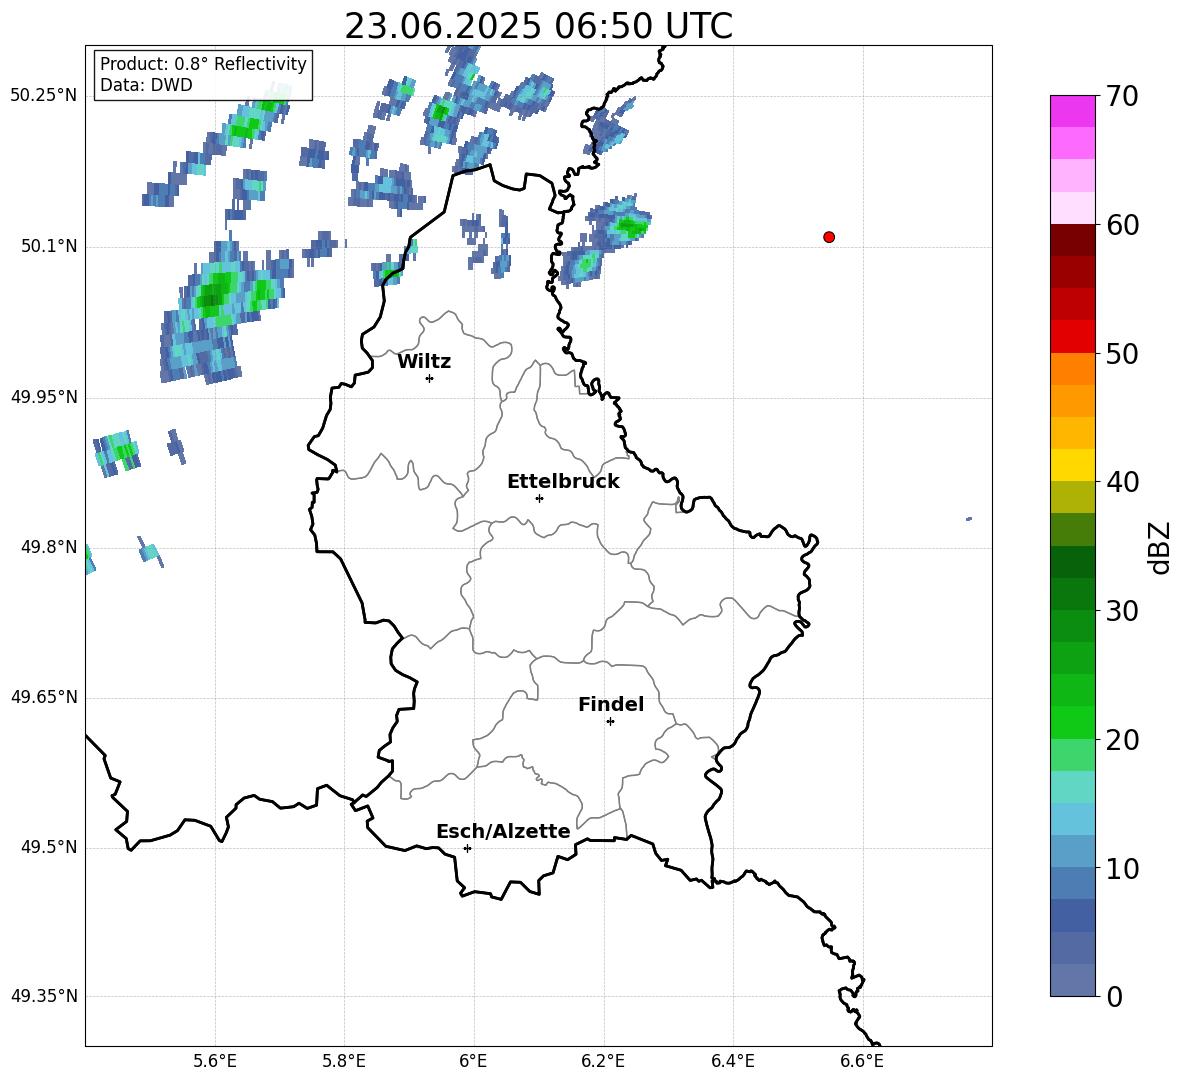Click the colorbar 40 tick label
Viewport: 1184px width, 1081px height.
1122,482
